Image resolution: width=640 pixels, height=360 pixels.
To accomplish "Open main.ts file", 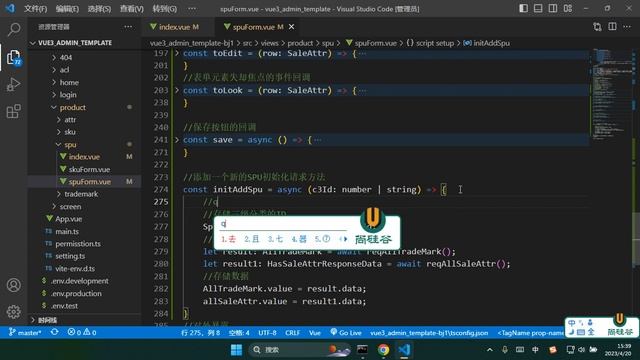I will tap(67, 231).
